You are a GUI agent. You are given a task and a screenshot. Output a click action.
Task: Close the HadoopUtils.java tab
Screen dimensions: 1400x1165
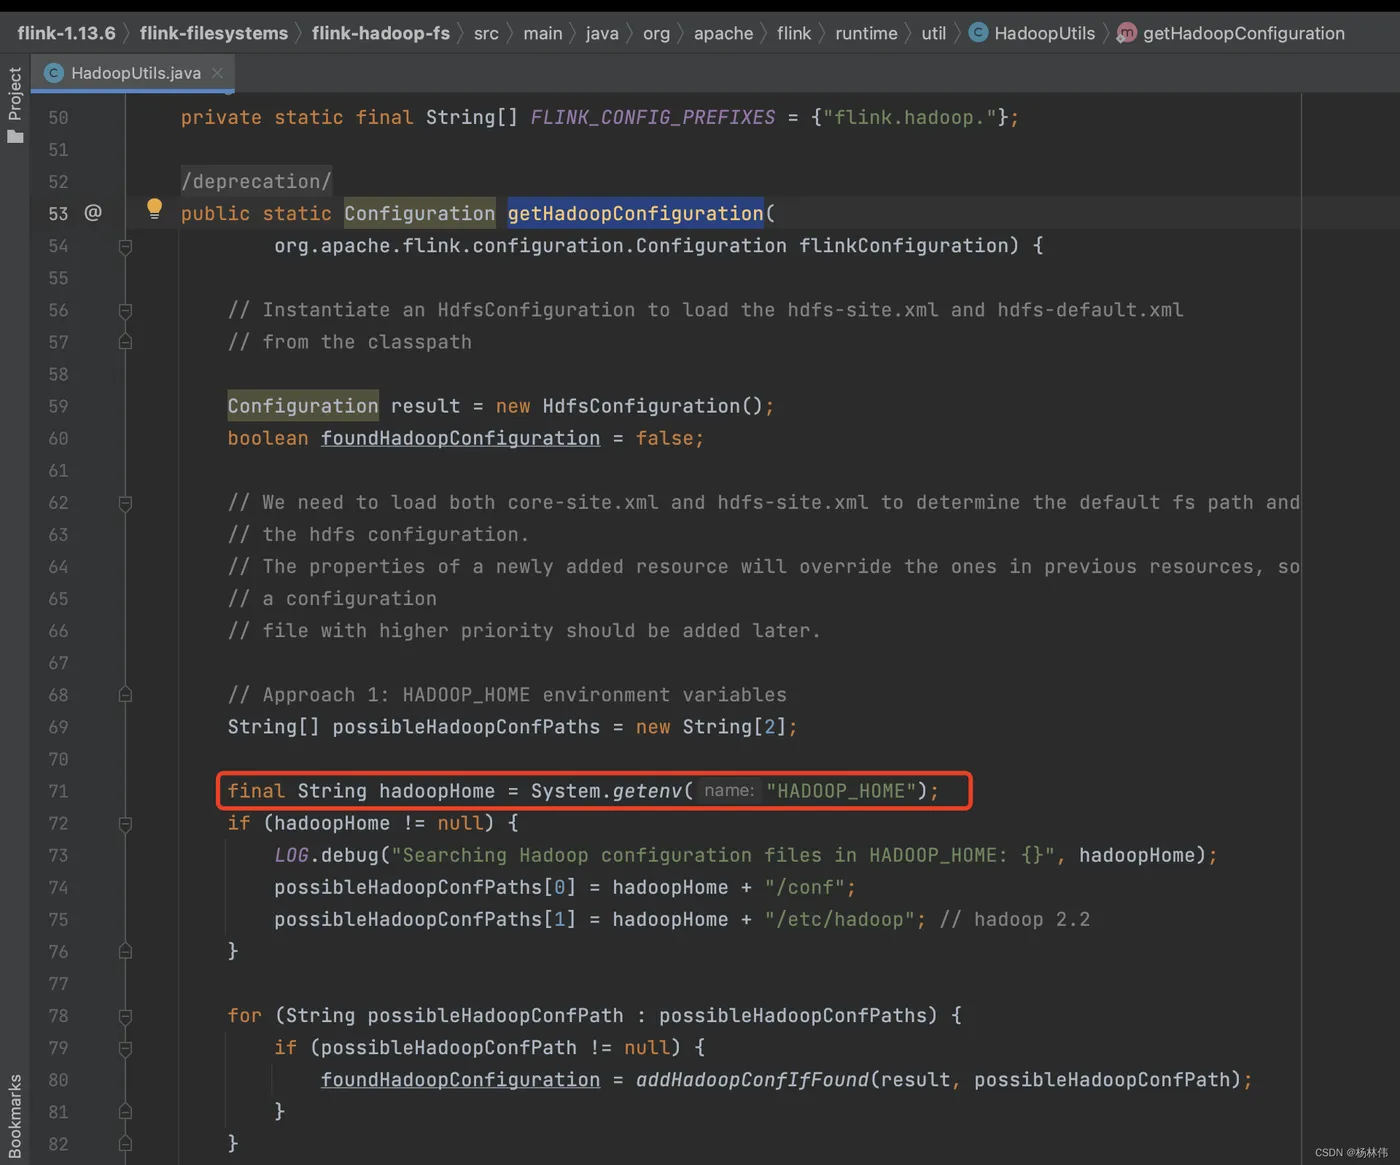[x=217, y=73]
